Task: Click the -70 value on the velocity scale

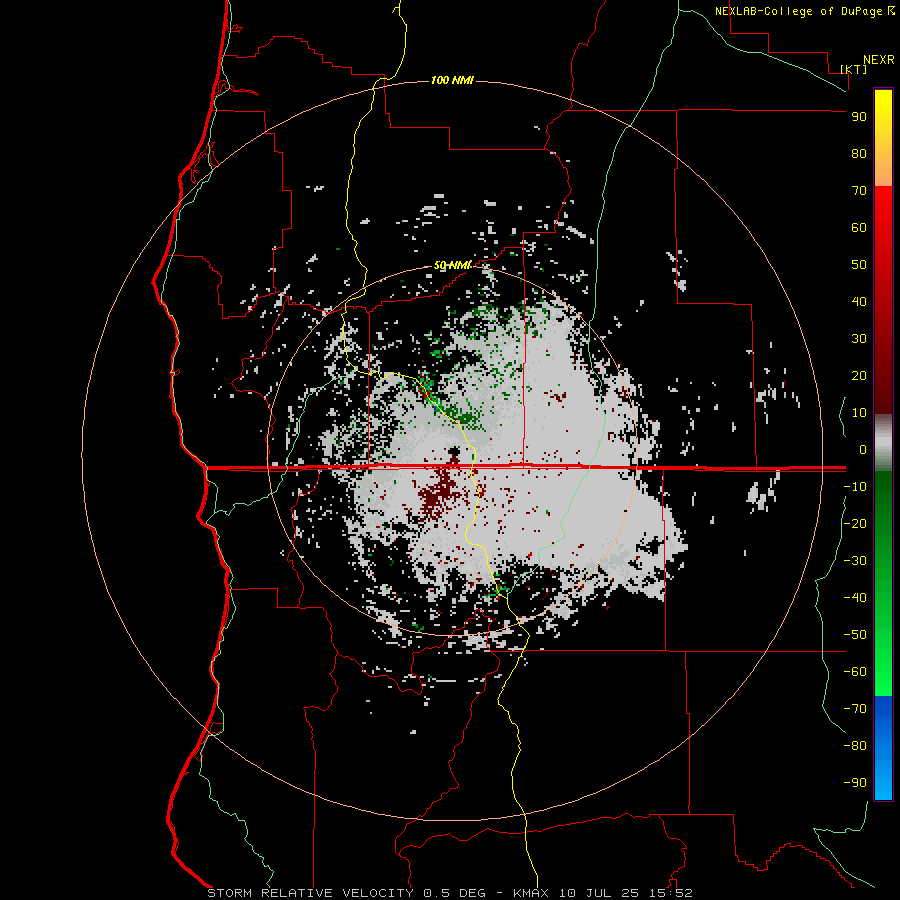Action: click(x=855, y=709)
